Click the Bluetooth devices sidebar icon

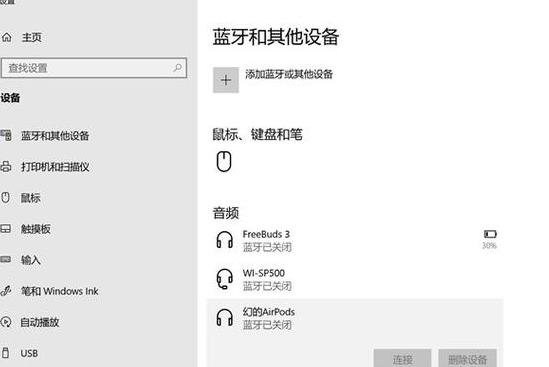click(6, 135)
